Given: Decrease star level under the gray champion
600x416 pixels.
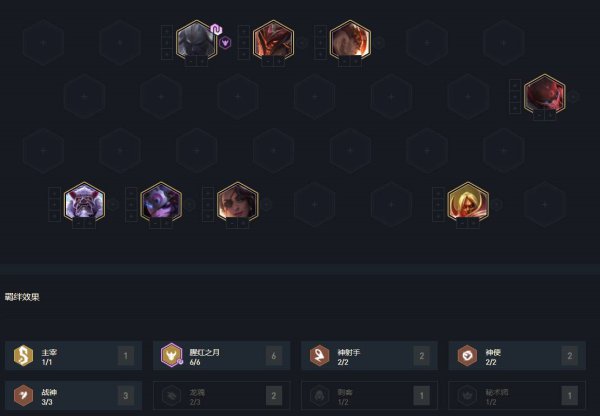Looking at the screenshot, I should 191,61.
